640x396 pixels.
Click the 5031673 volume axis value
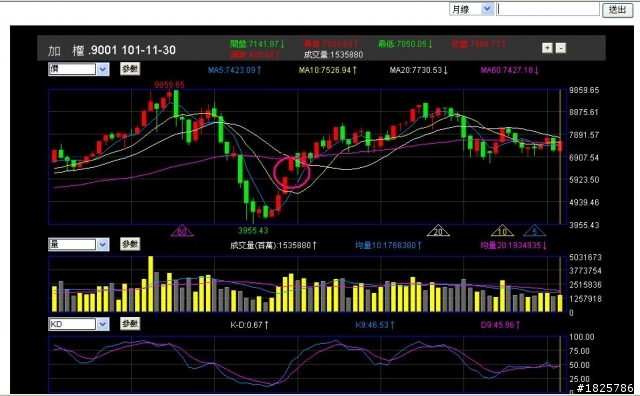(x=585, y=258)
